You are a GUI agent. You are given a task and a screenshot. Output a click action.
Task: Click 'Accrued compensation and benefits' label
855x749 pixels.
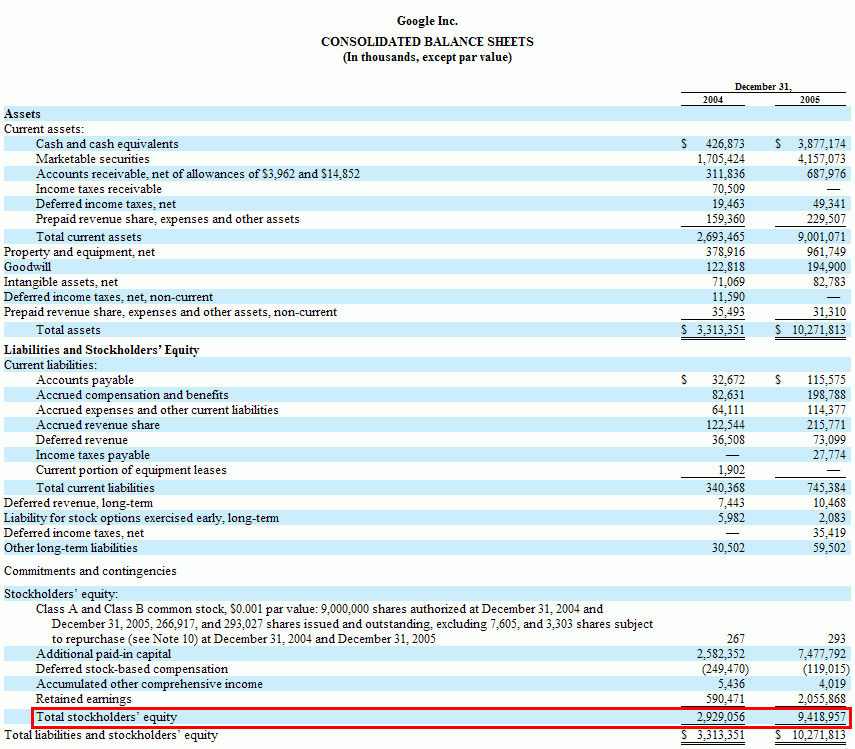click(x=132, y=395)
